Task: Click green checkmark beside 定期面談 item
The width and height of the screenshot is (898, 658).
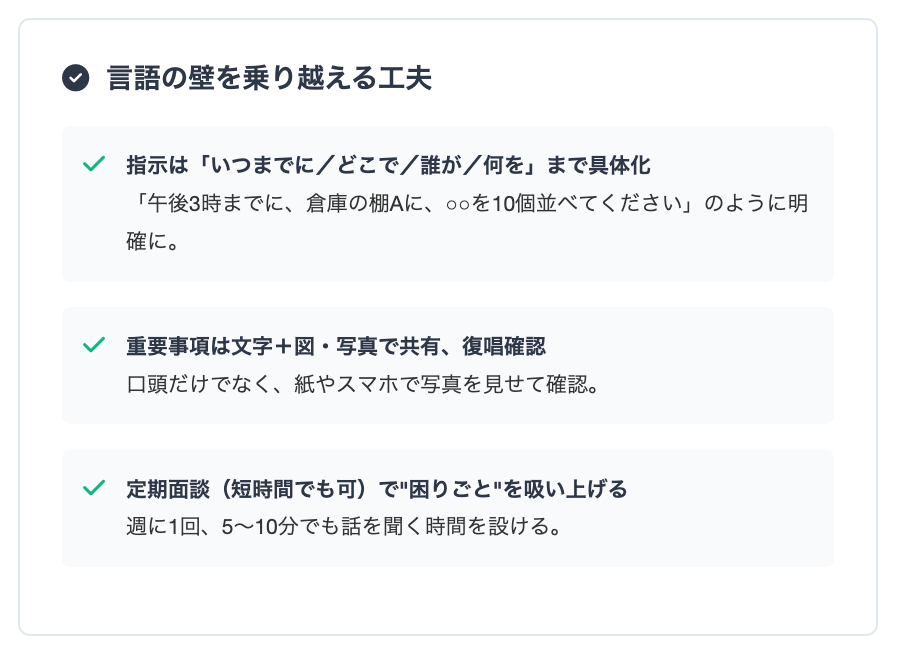Action: pyautogui.click(x=94, y=488)
